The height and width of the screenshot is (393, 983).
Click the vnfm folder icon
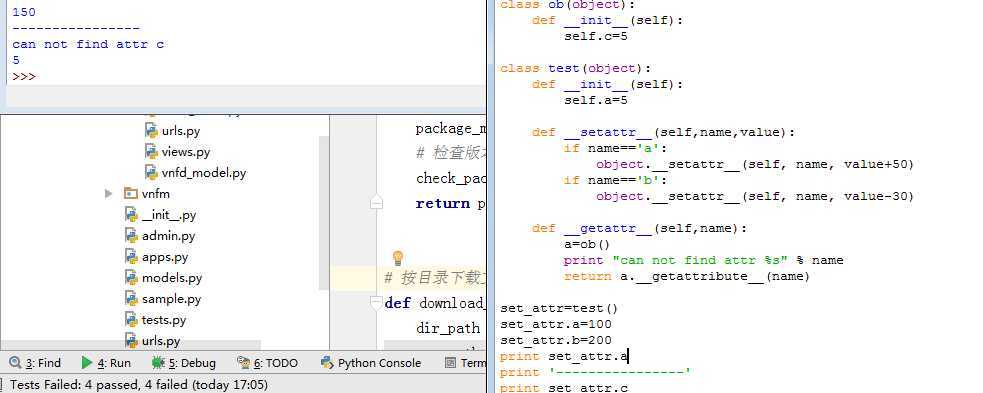pyautogui.click(x=130, y=194)
